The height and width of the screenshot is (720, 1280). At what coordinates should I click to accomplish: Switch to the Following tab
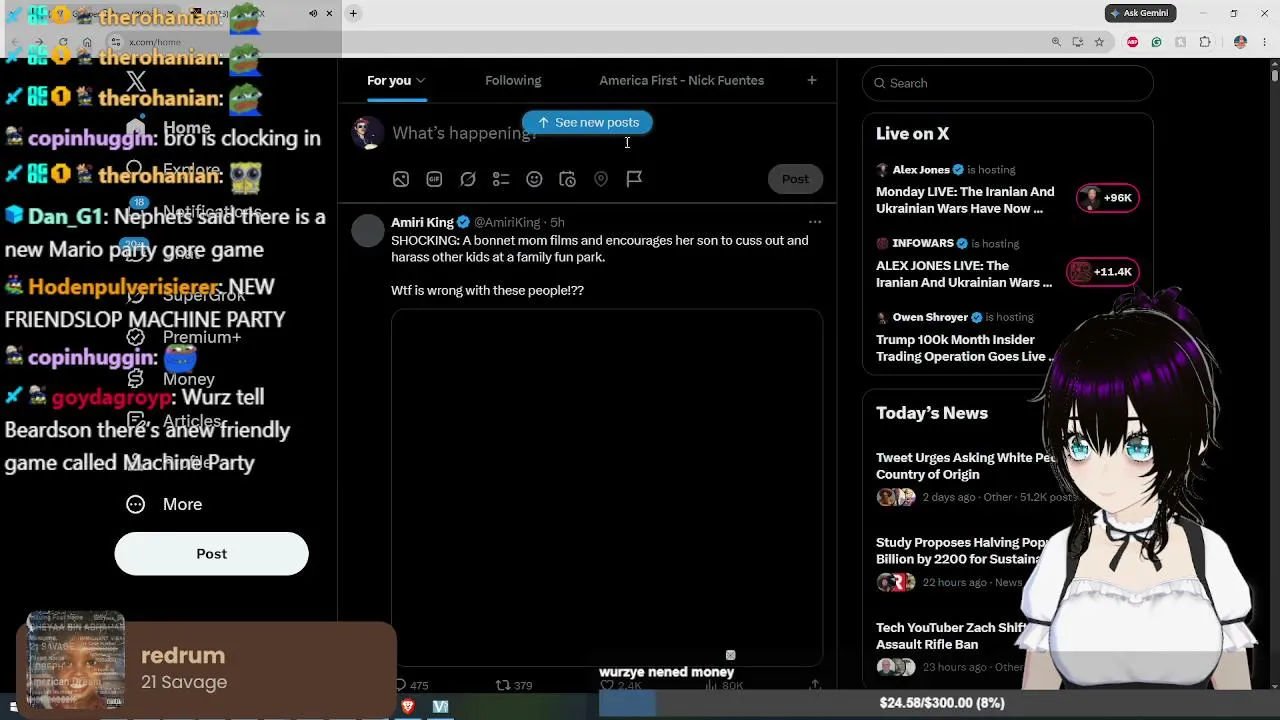coord(513,80)
